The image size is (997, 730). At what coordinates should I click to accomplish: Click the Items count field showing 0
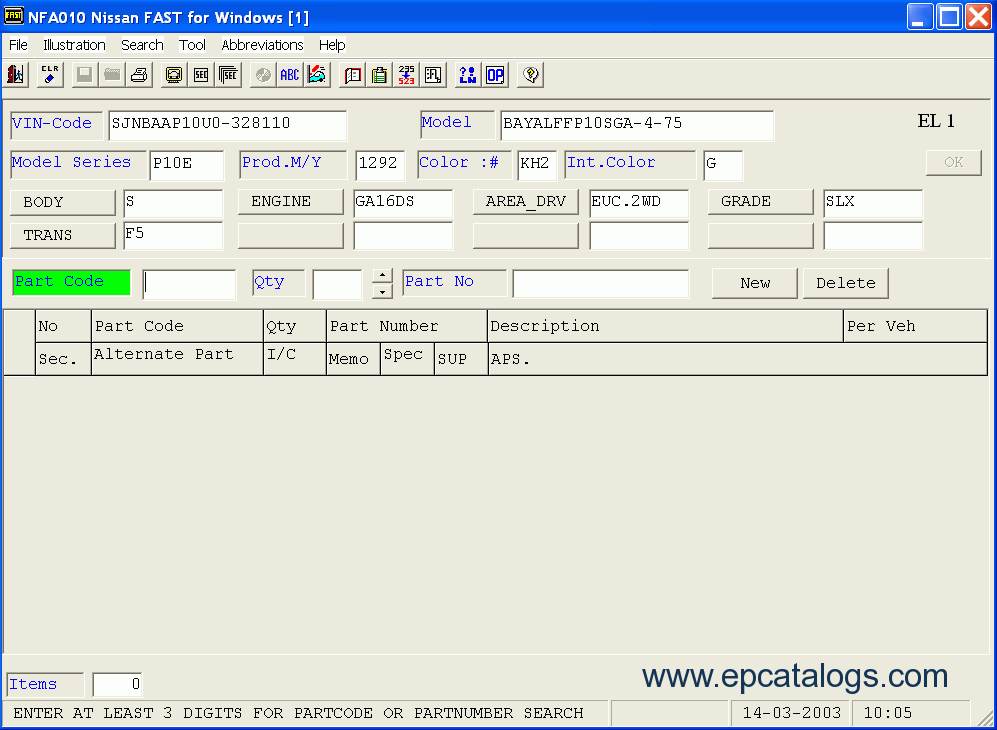pos(118,684)
